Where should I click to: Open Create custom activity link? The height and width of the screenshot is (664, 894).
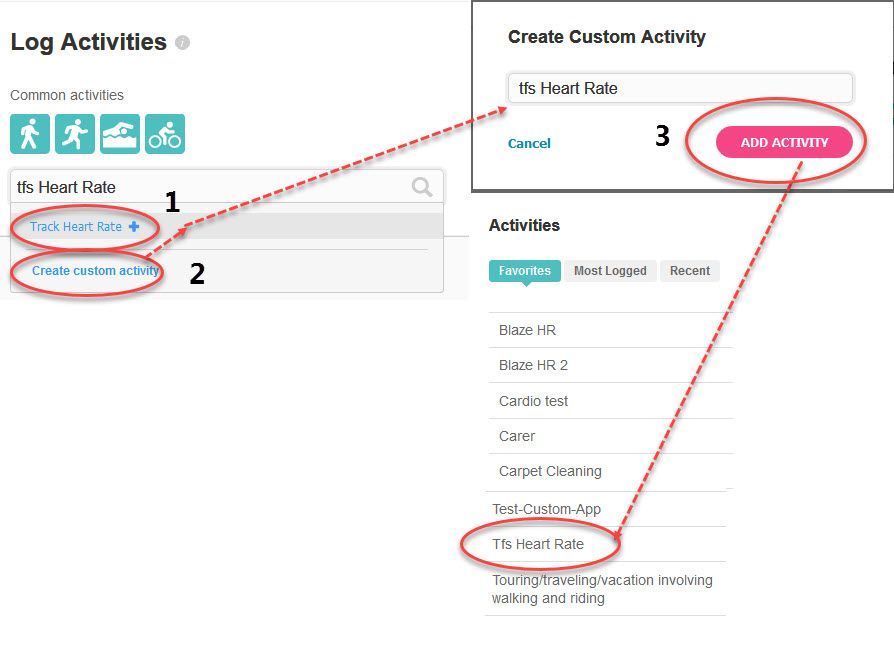click(x=95, y=271)
